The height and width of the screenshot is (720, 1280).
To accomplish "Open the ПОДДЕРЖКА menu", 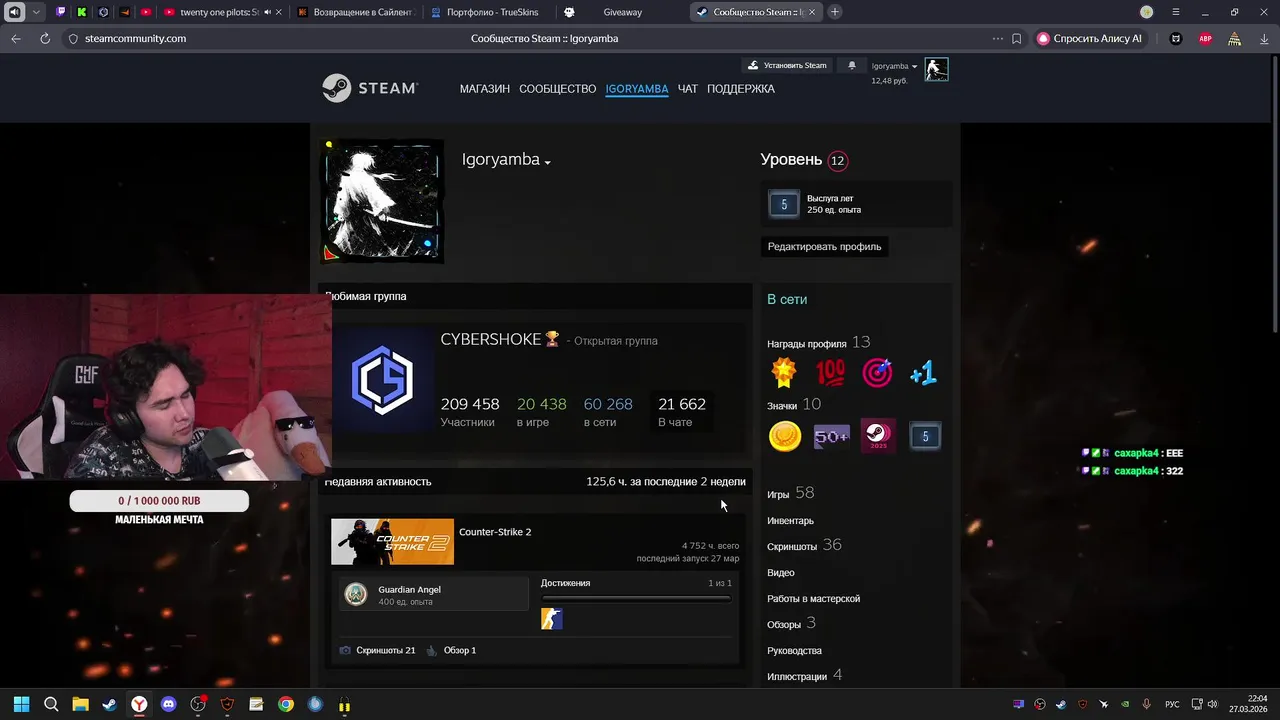I will [740, 89].
